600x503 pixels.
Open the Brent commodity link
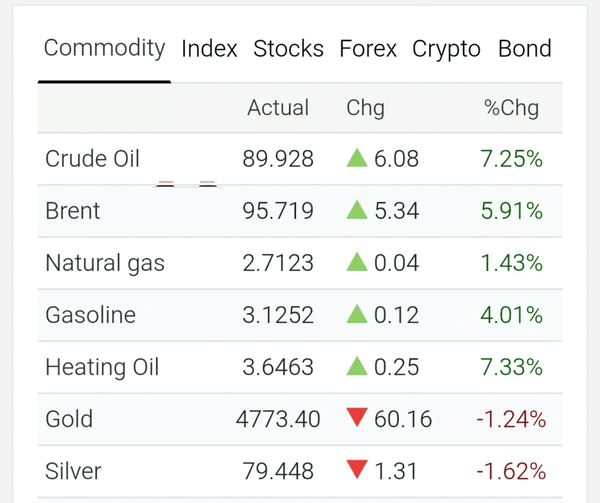(x=73, y=211)
